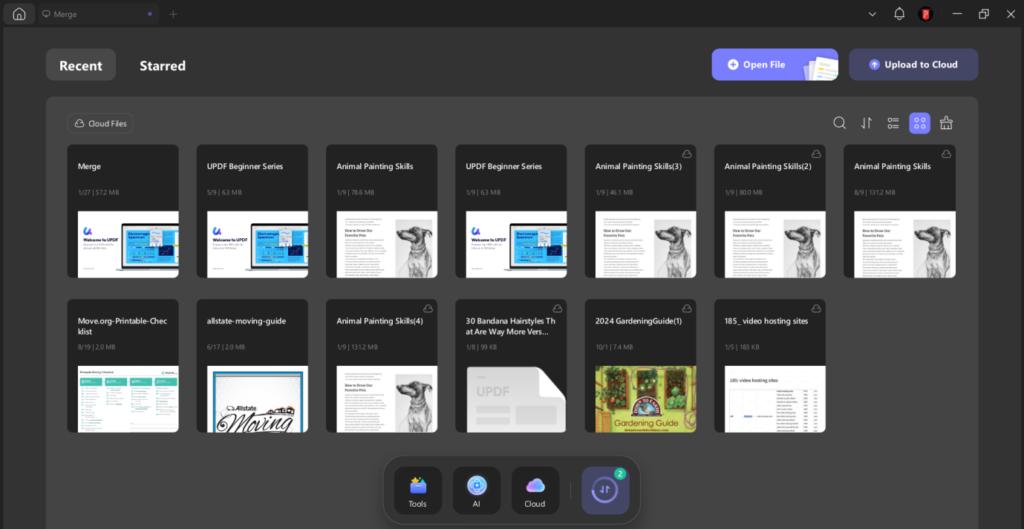Open the 2024 GardeningGuide(1) thumbnail
Screen dimensions: 1024x529
click(x=641, y=398)
